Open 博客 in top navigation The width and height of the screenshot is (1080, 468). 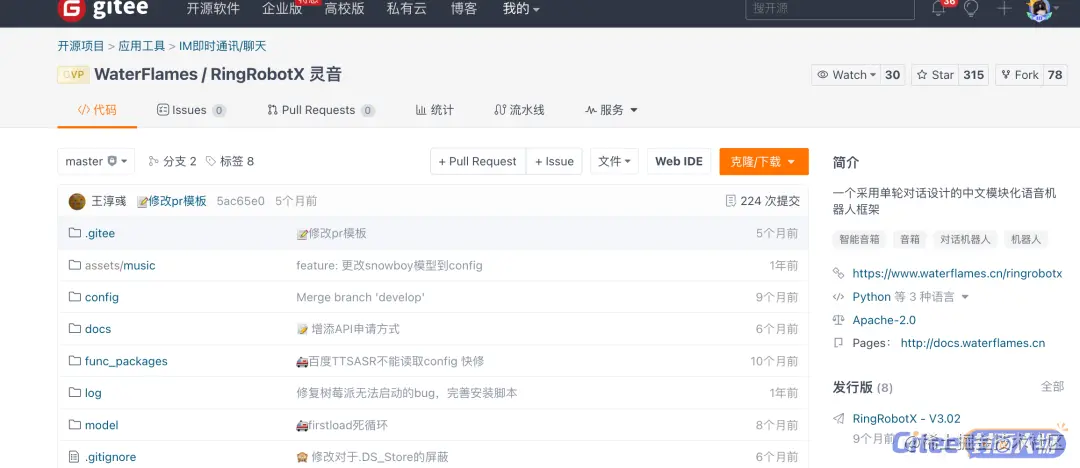[x=465, y=8]
